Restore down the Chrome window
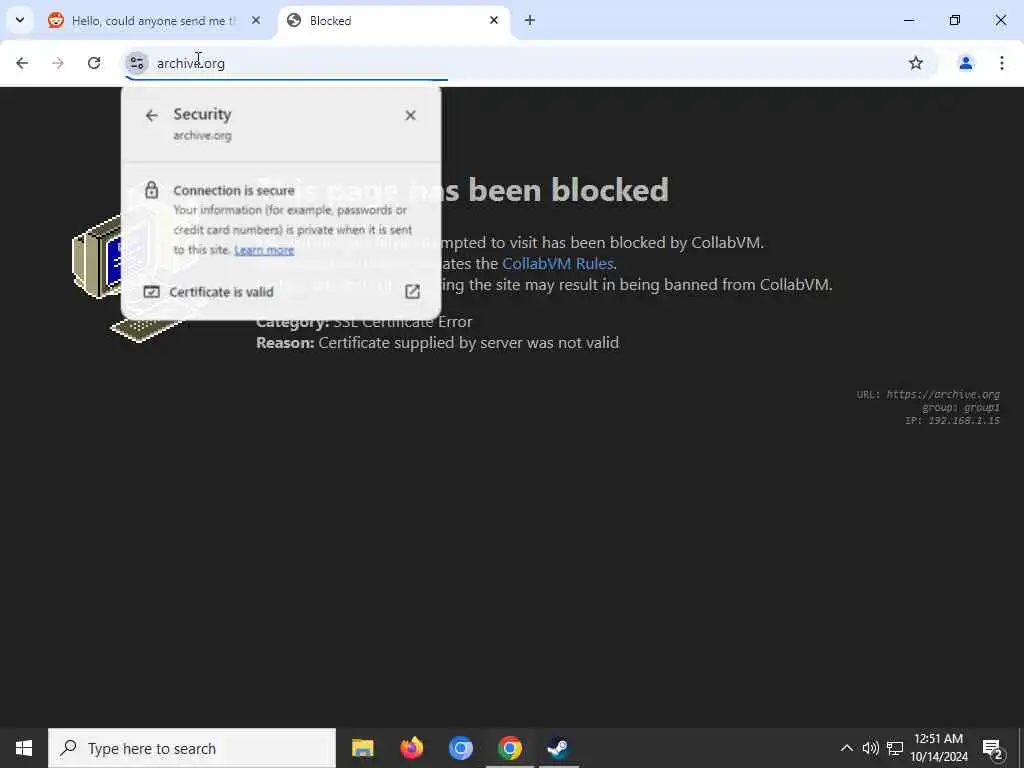Image resolution: width=1024 pixels, height=768 pixels. click(x=955, y=20)
